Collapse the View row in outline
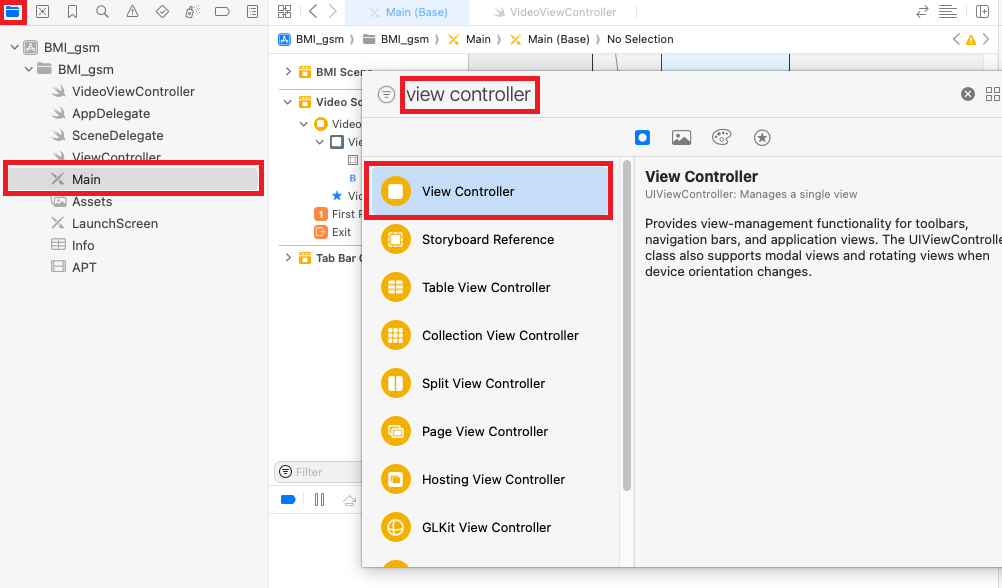The width and height of the screenshot is (1002, 588). 320,142
